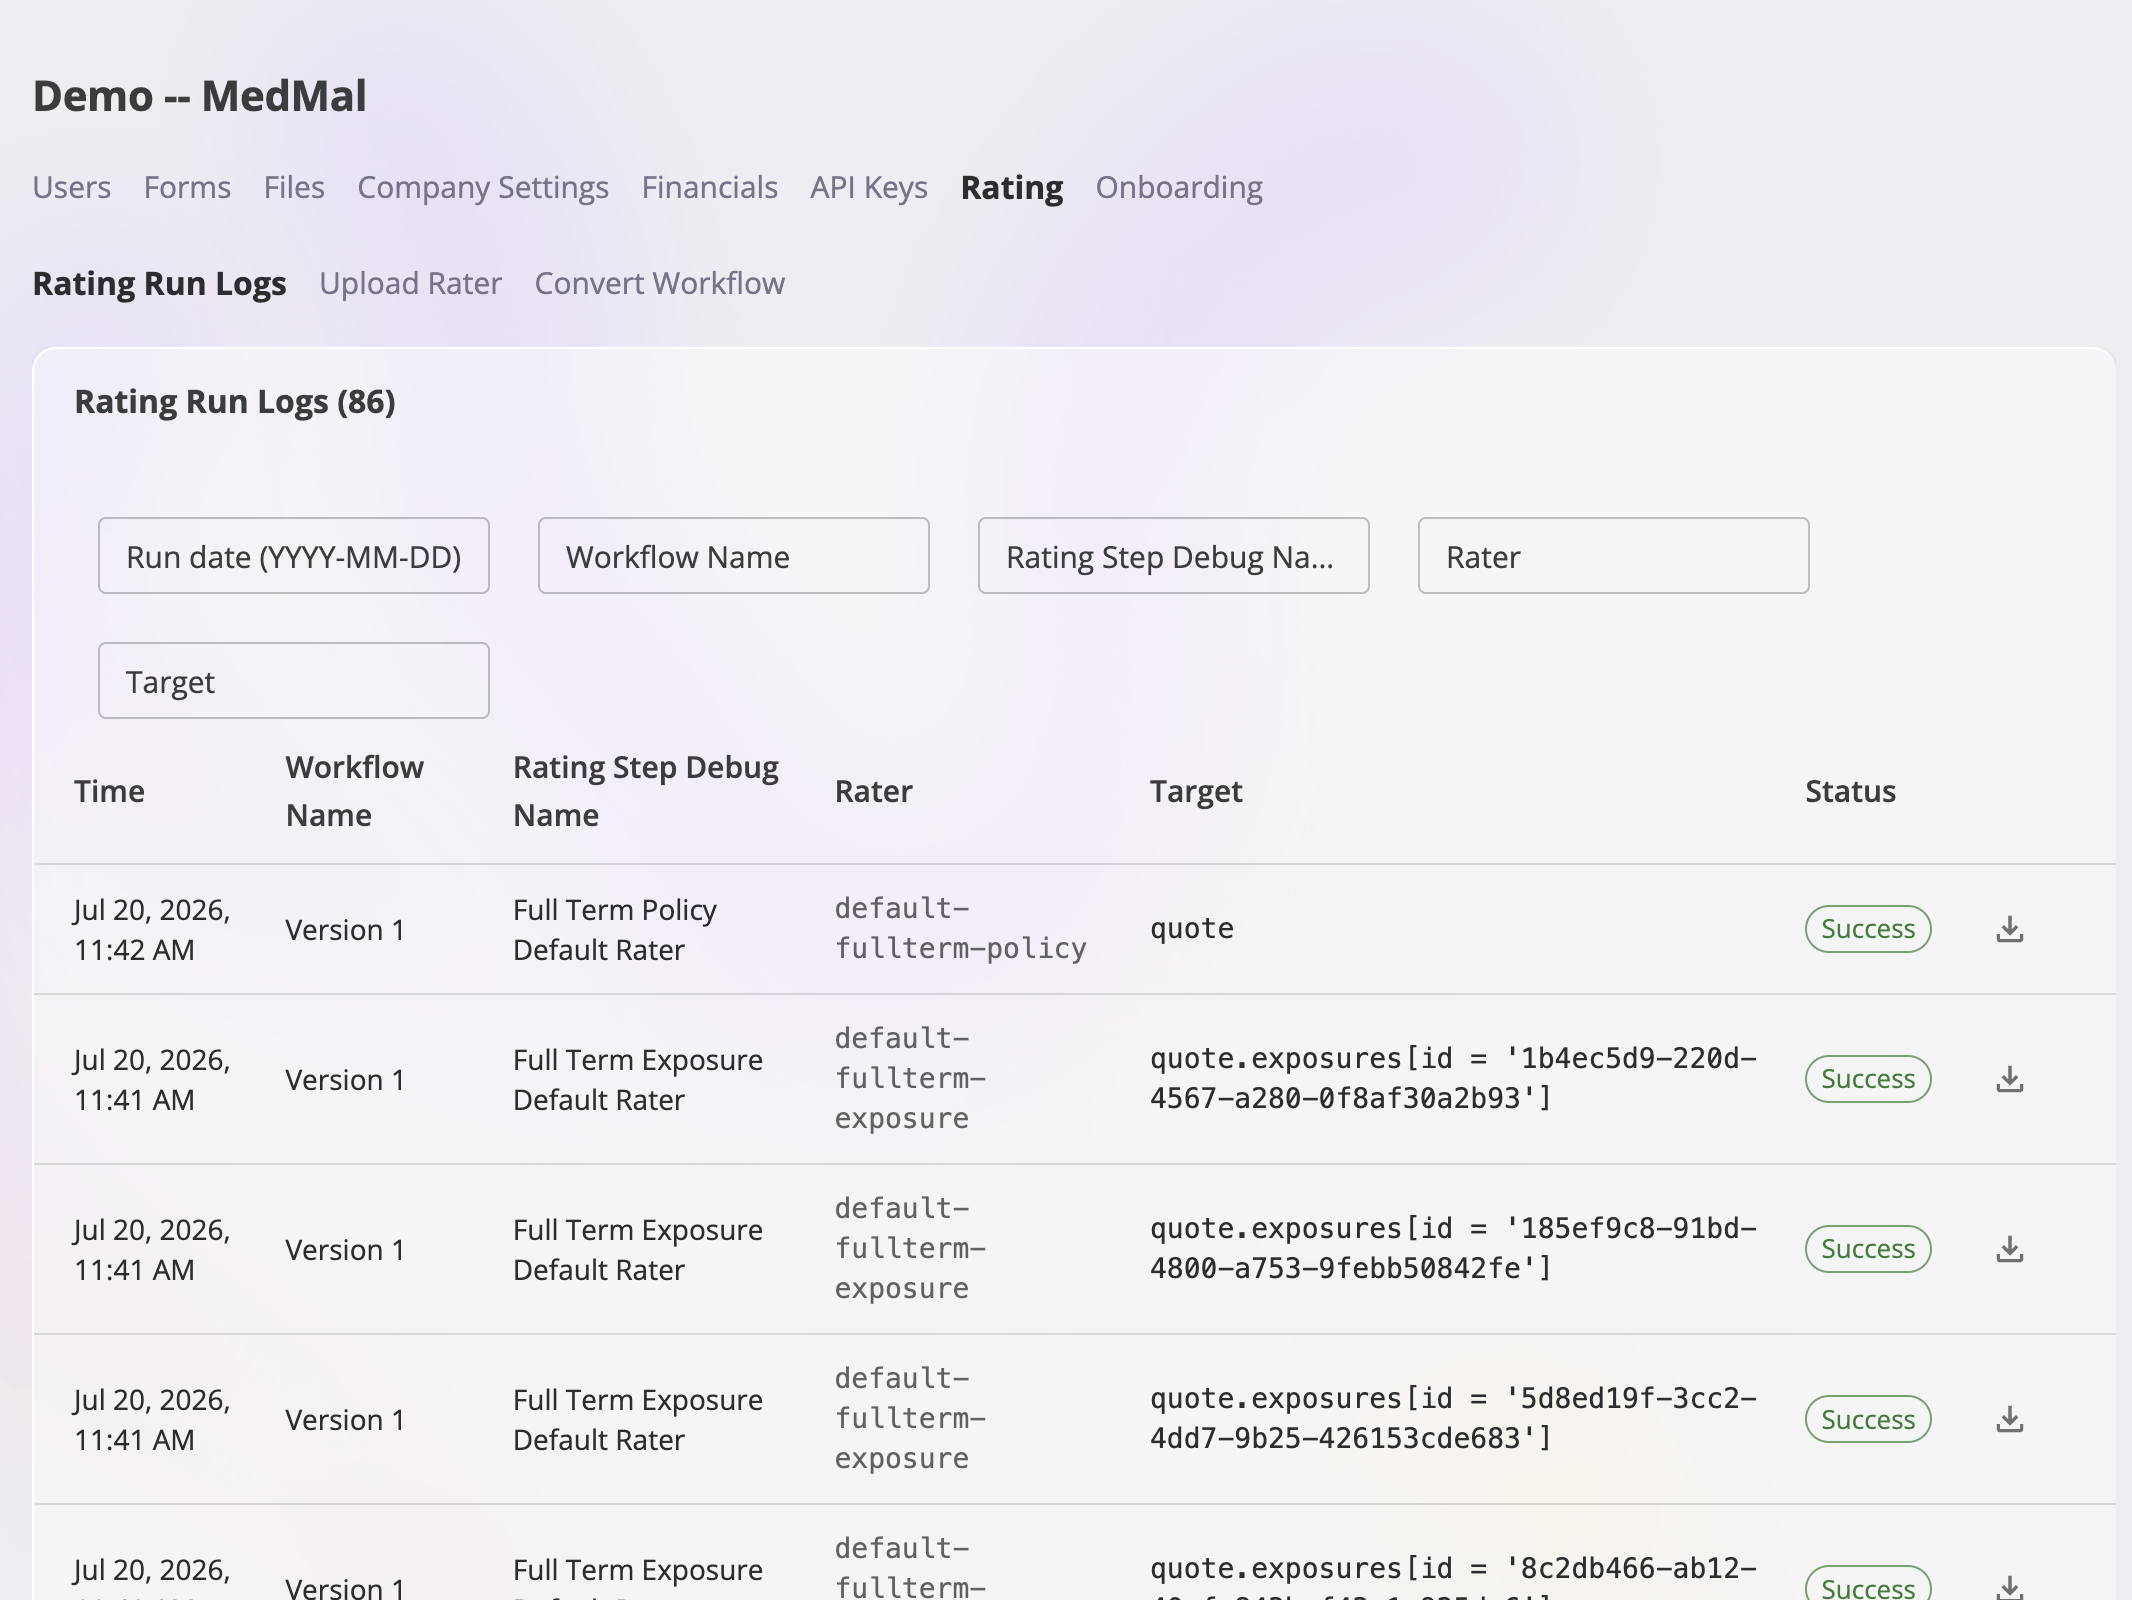Viewport: 2132px width, 1600px height.
Task: Download log for exposure 1b4ec5d9 row
Action: pyautogui.click(x=2010, y=1079)
